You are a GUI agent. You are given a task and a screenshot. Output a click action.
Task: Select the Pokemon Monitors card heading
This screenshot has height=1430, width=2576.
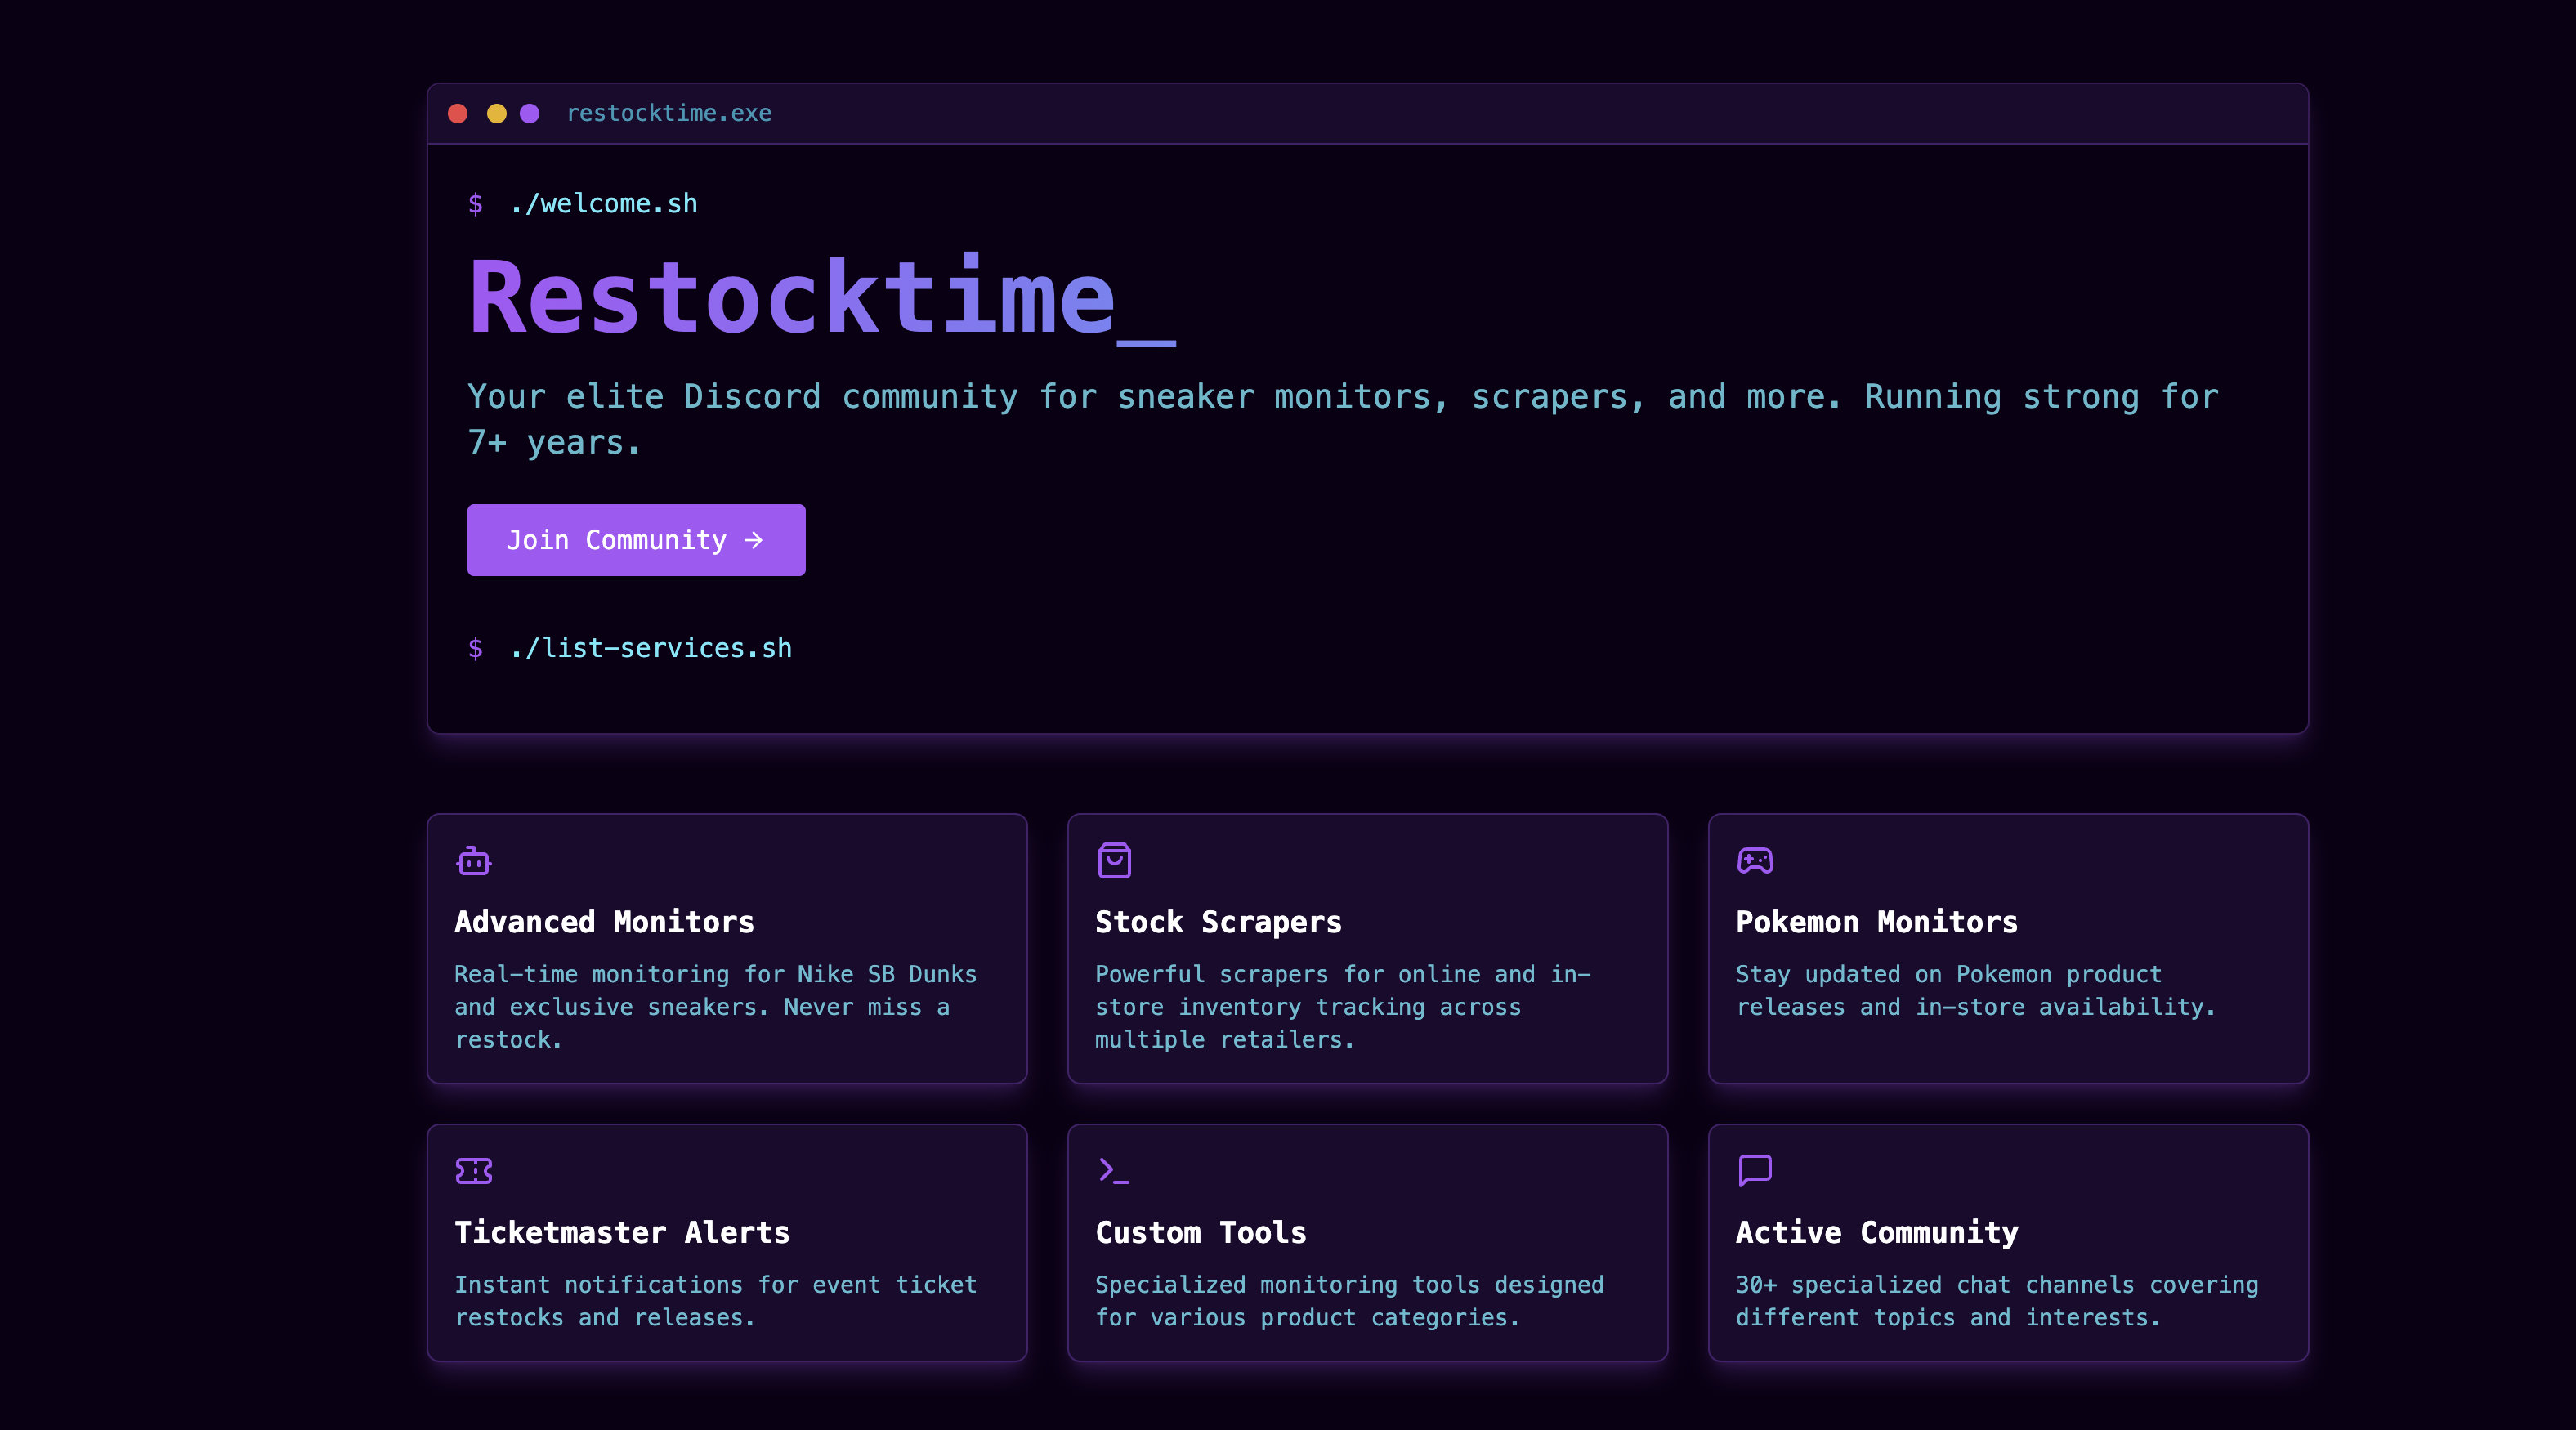(1876, 922)
